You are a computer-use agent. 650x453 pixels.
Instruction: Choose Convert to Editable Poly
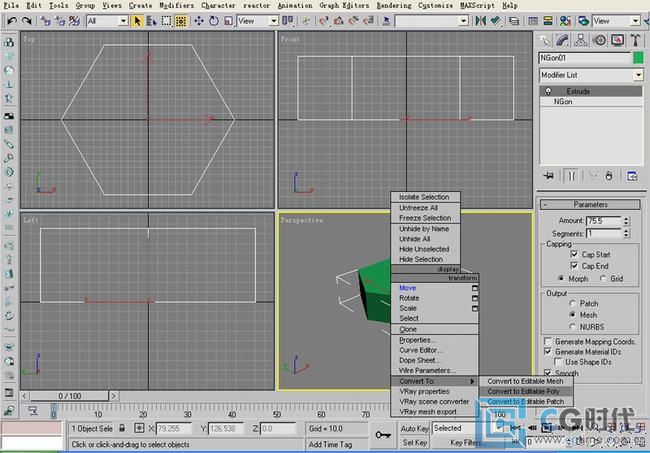click(x=526, y=391)
